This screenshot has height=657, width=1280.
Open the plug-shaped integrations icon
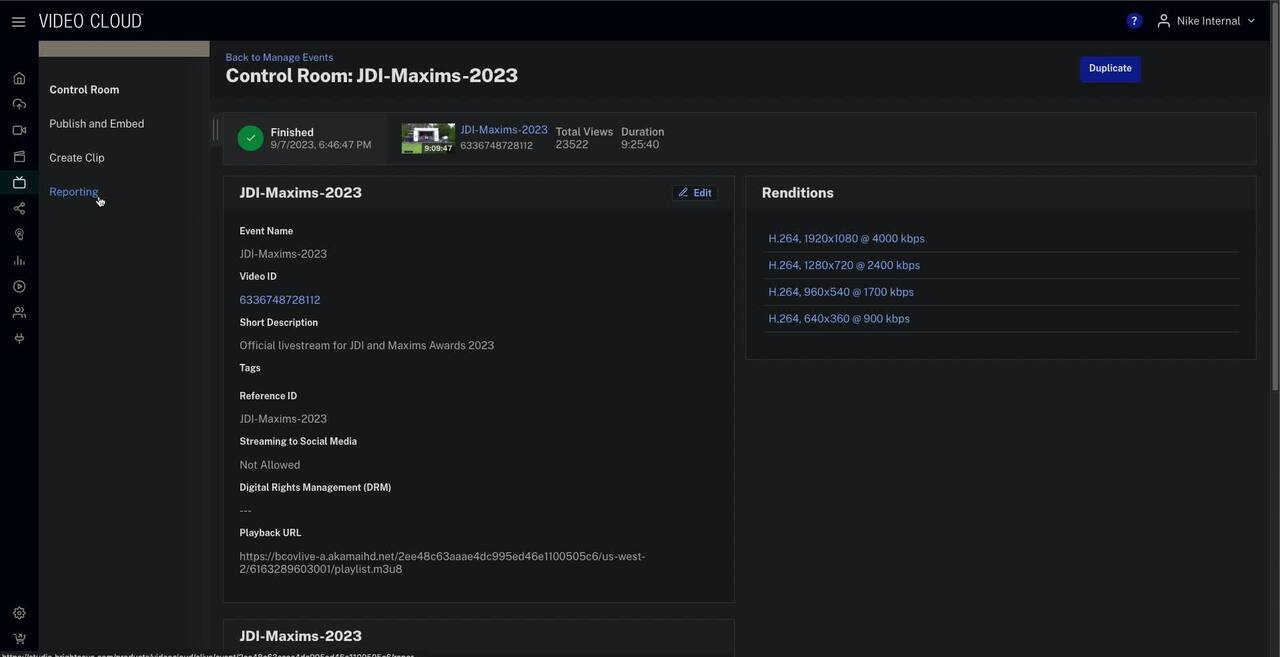tap(19, 338)
